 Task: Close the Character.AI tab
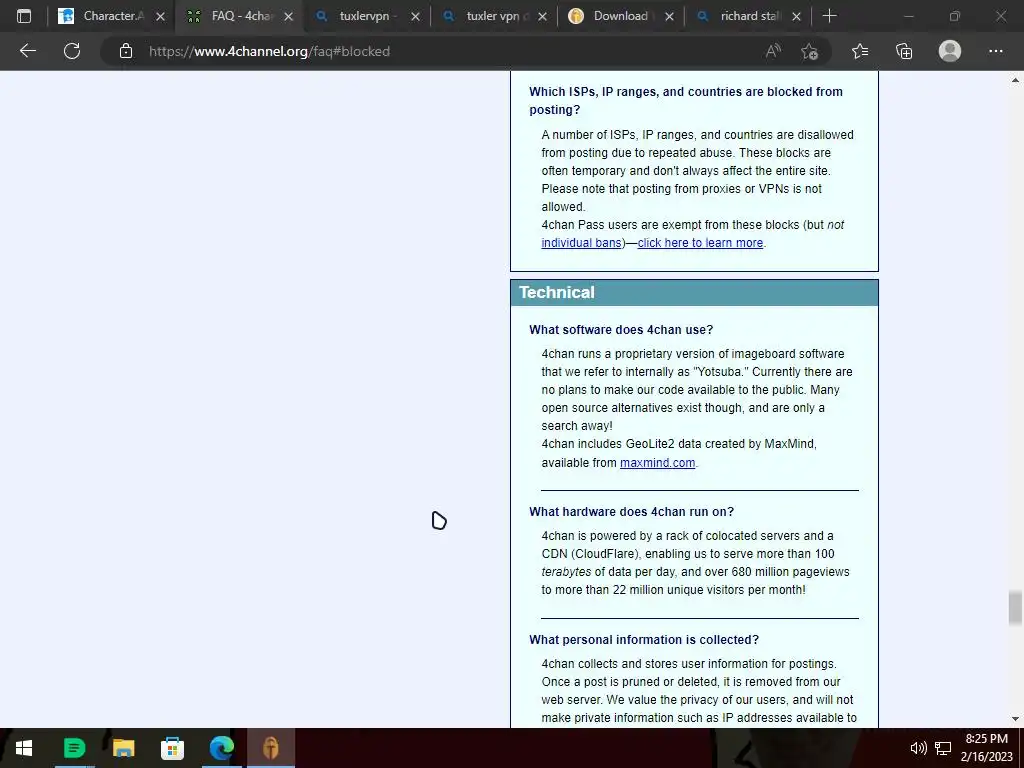coord(161,16)
